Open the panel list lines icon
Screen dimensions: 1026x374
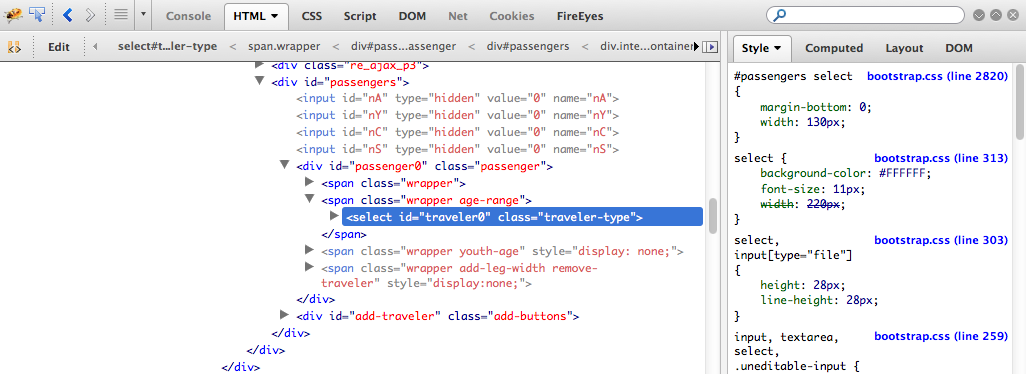121,15
